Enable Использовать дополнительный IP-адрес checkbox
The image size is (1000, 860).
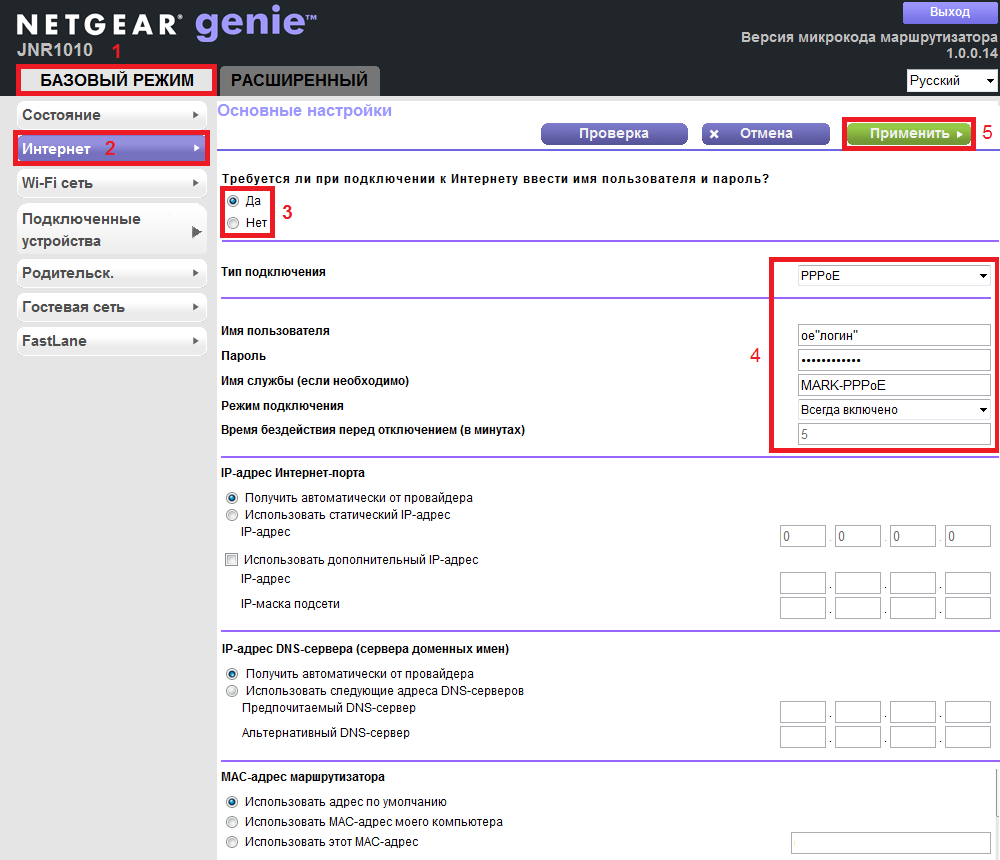coord(233,560)
